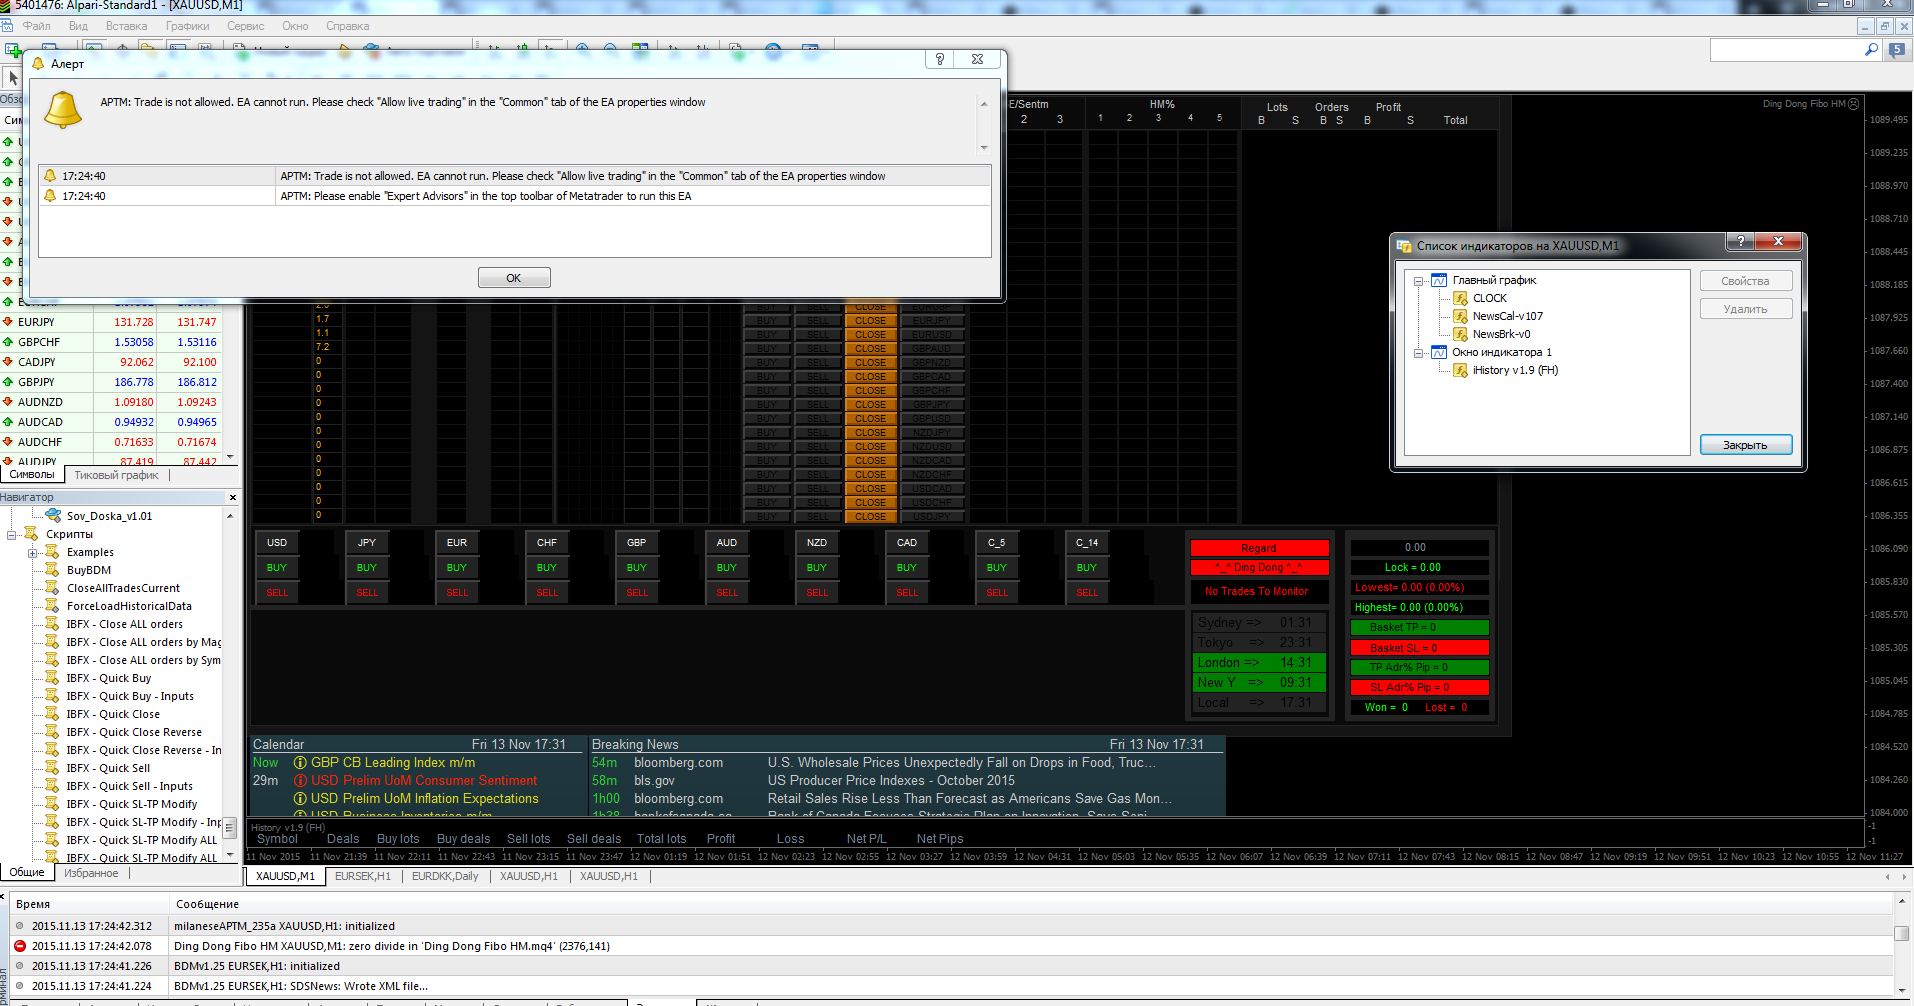Select IBFX - Quick Close script
1914x1006 pixels.
[x=113, y=714]
